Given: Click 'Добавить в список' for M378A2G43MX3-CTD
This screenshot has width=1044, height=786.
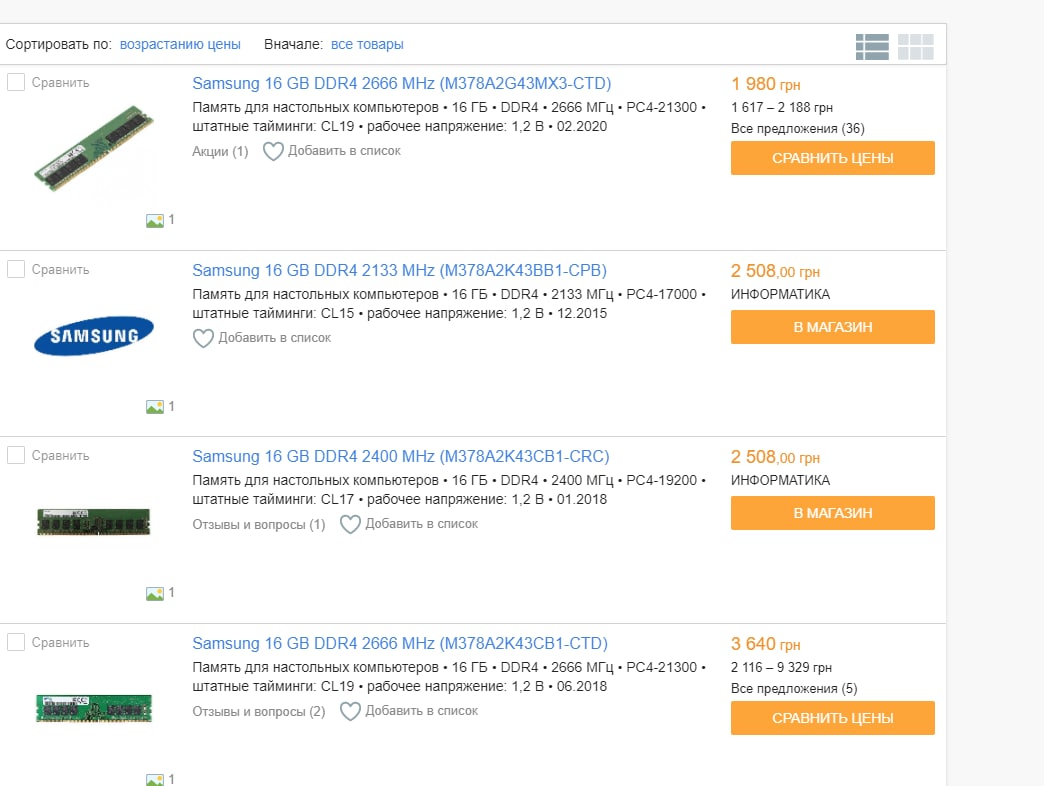Looking at the screenshot, I should click(344, 151).
